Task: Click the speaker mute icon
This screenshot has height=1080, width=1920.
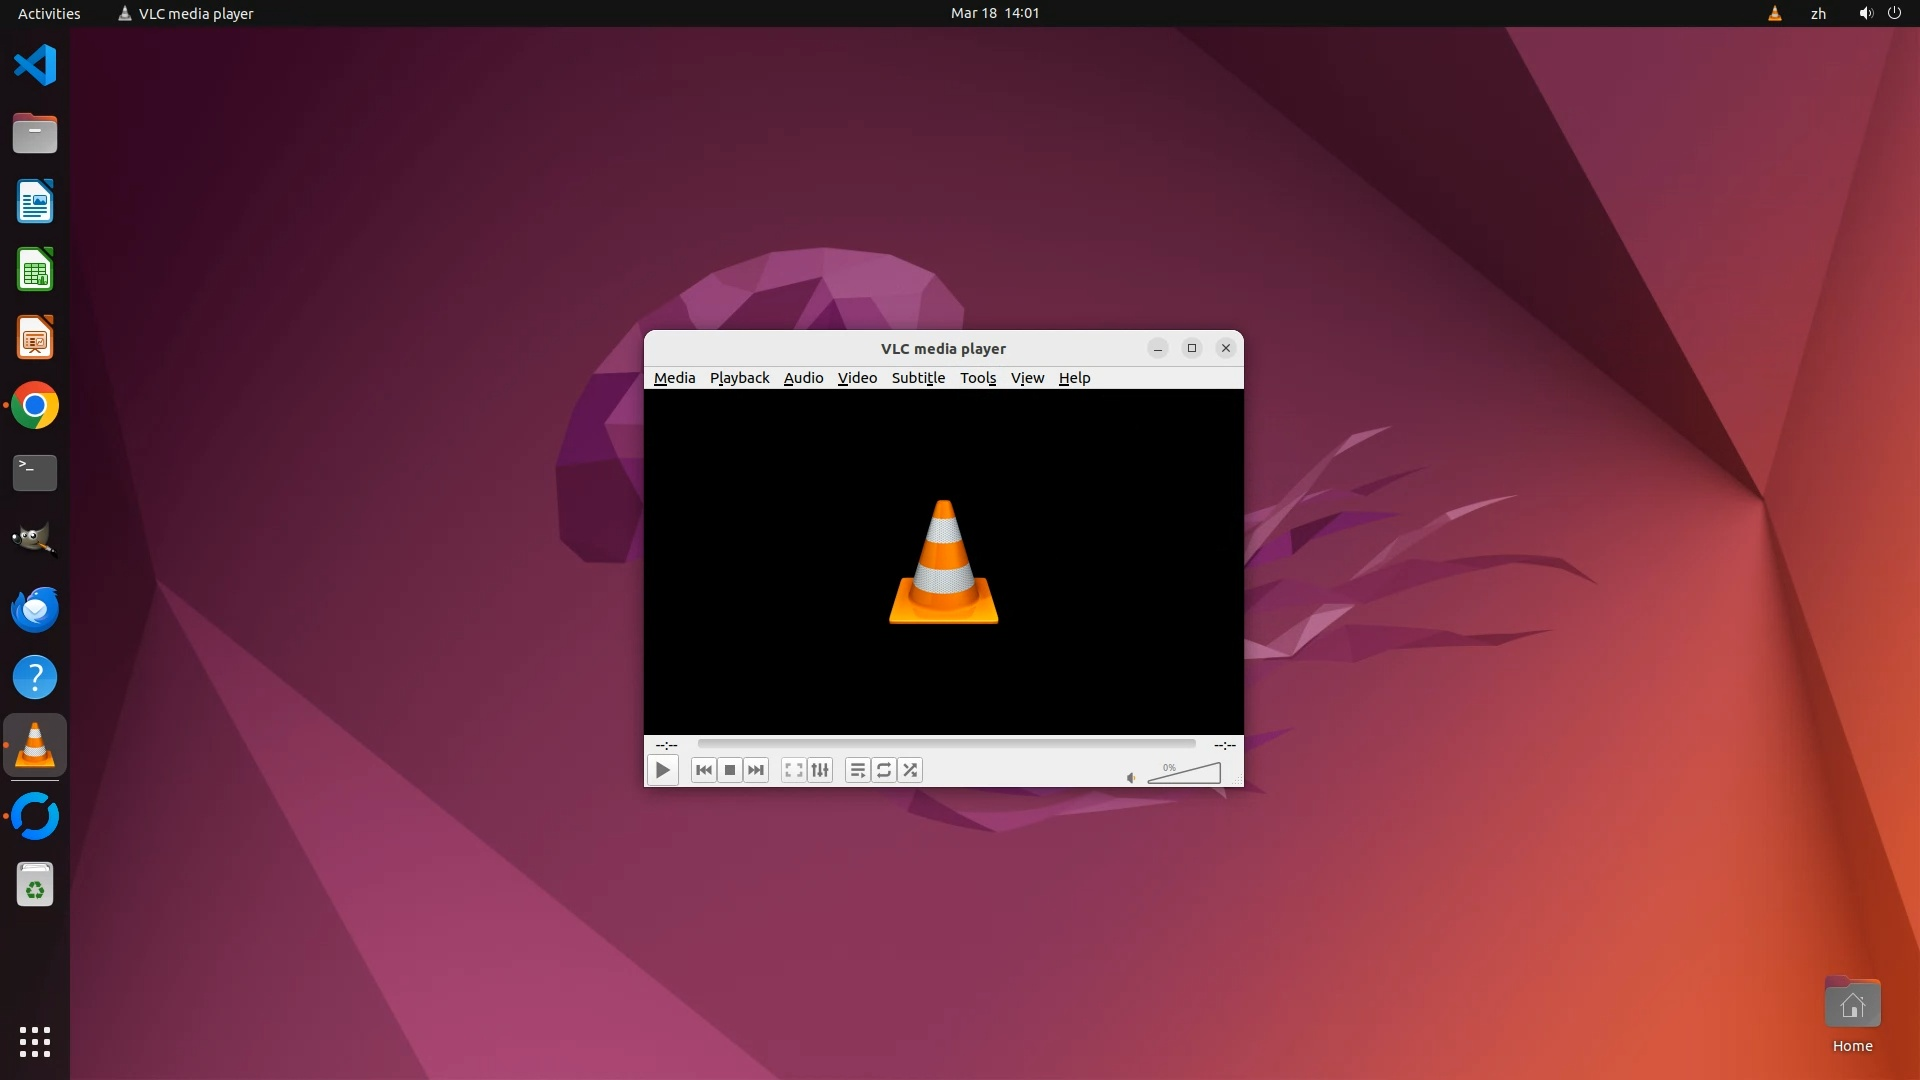Action: pyautogui.click(x=1131, y=778)
